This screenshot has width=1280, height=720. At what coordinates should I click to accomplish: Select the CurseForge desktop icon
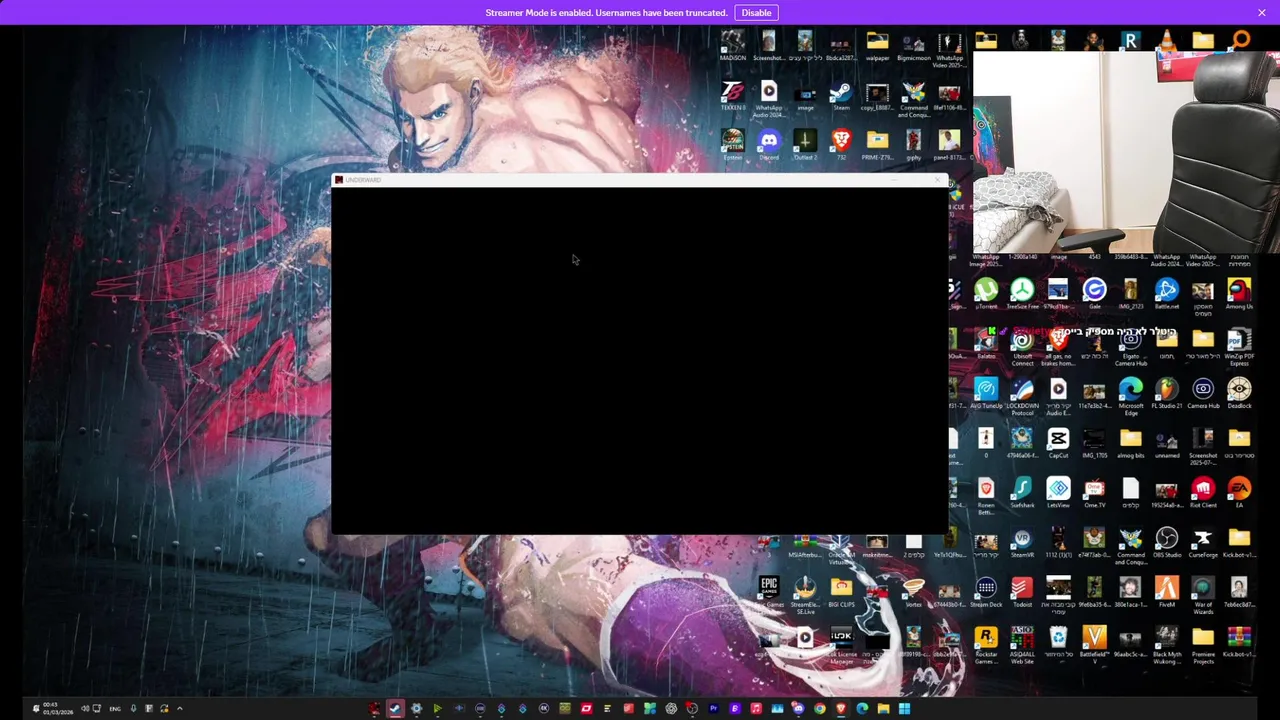(1203, 544)
